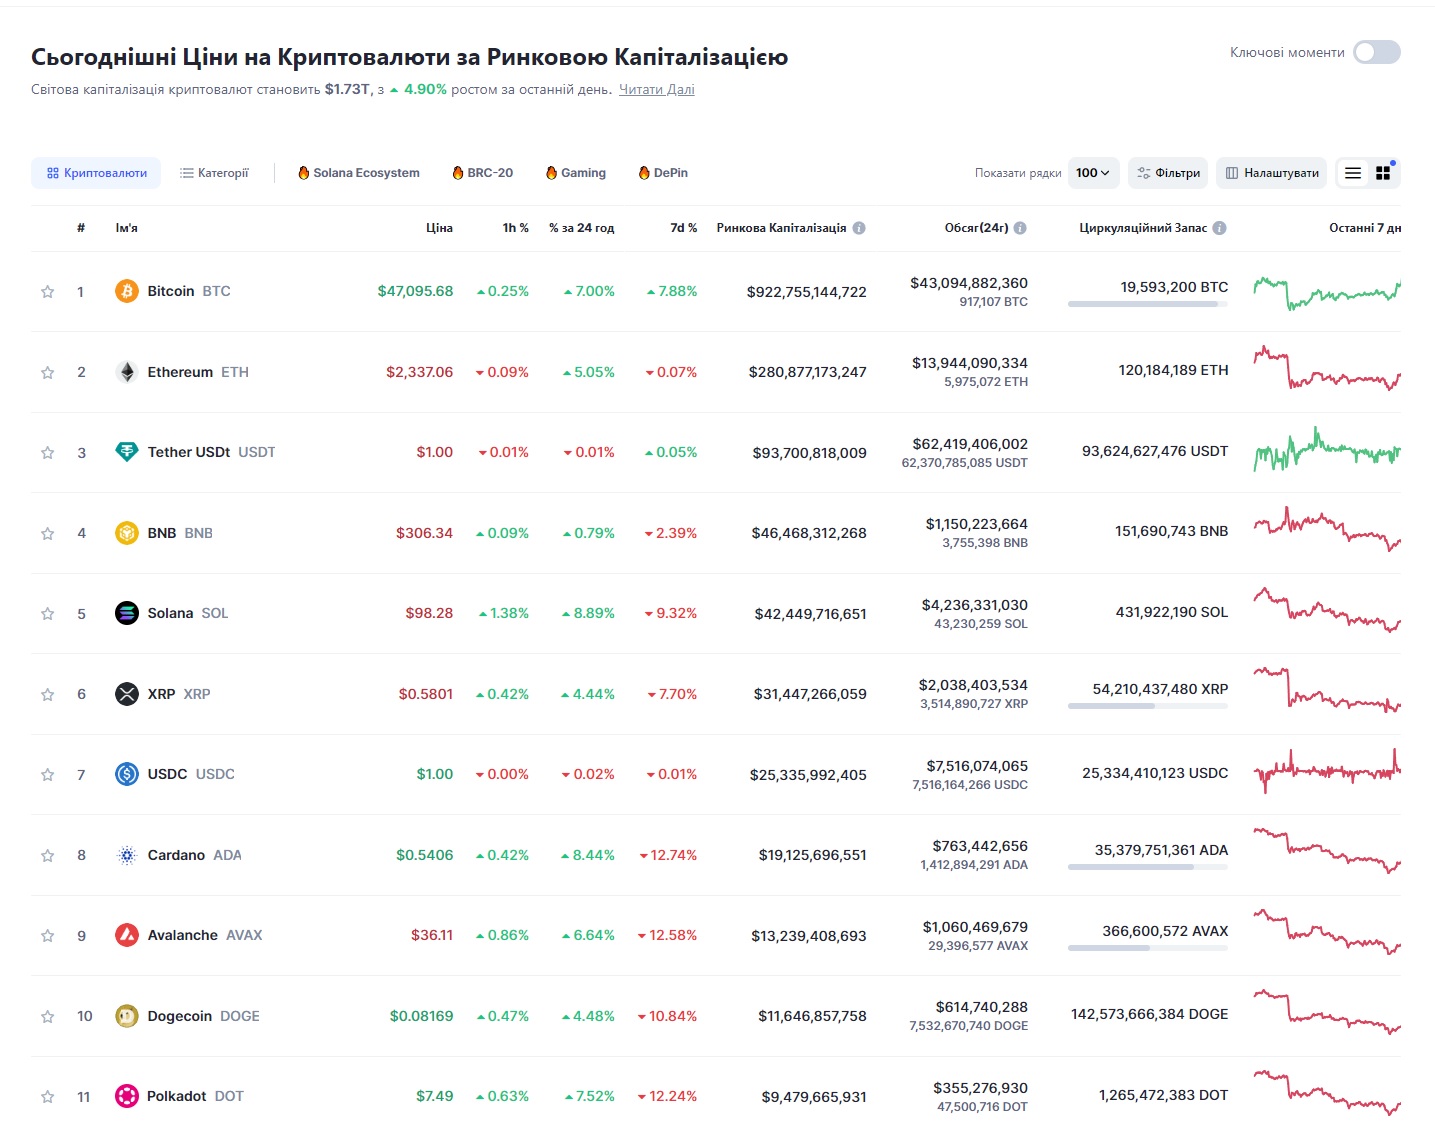Click the Dogecoin coin logo

127,1016
